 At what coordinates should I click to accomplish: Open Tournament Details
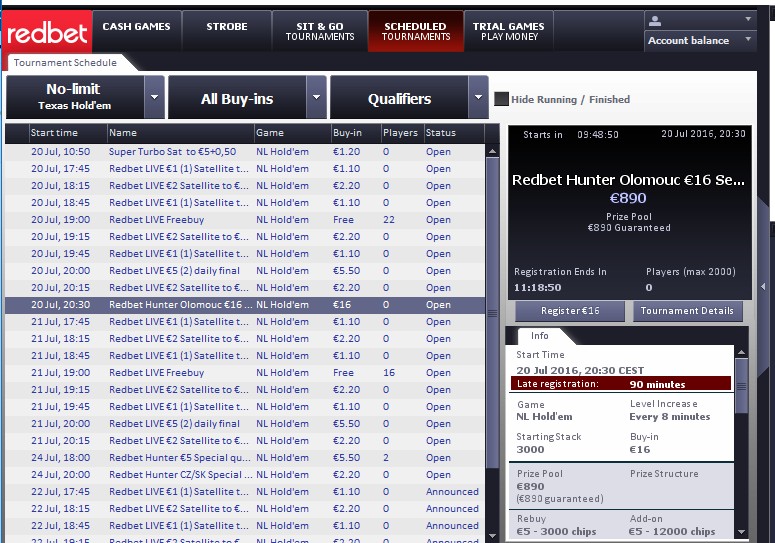click(x=688, y=311)
